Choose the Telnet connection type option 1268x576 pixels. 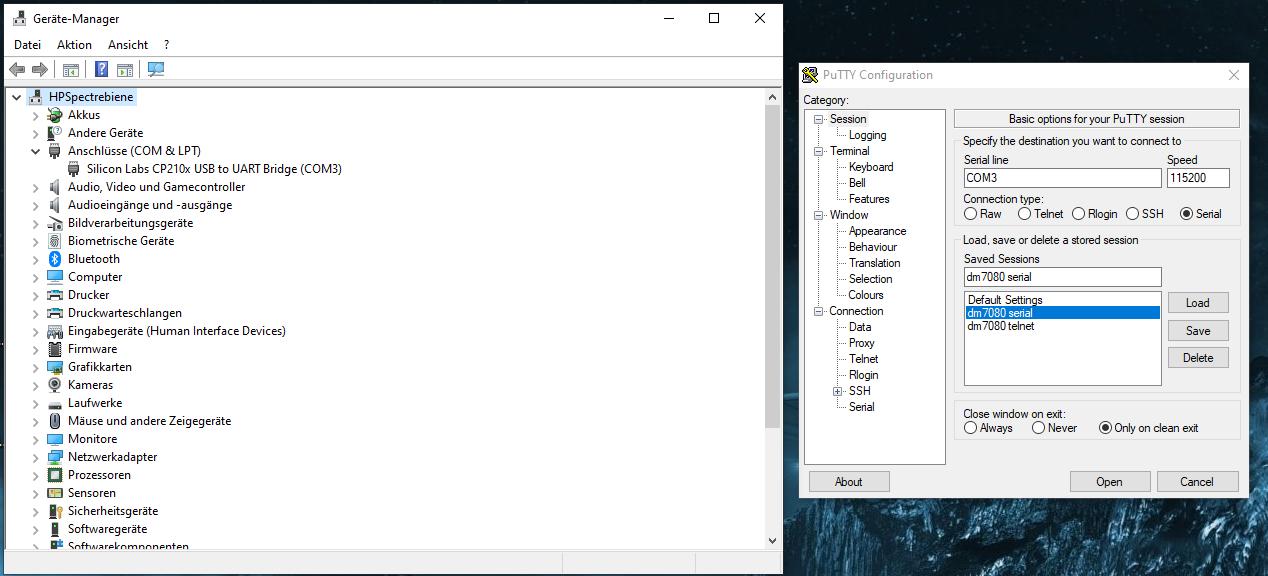(1024, 214)
